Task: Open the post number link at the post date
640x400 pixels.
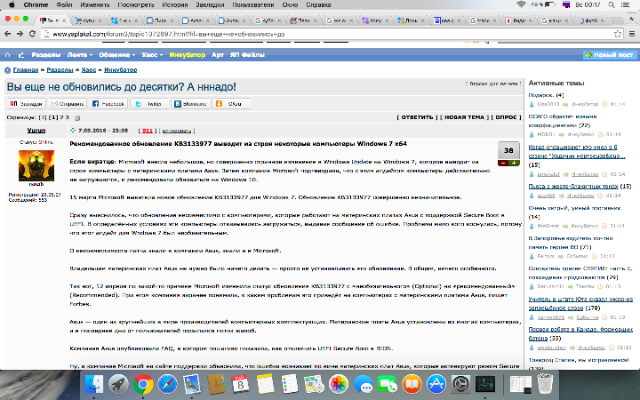Action: click(147, 131)
